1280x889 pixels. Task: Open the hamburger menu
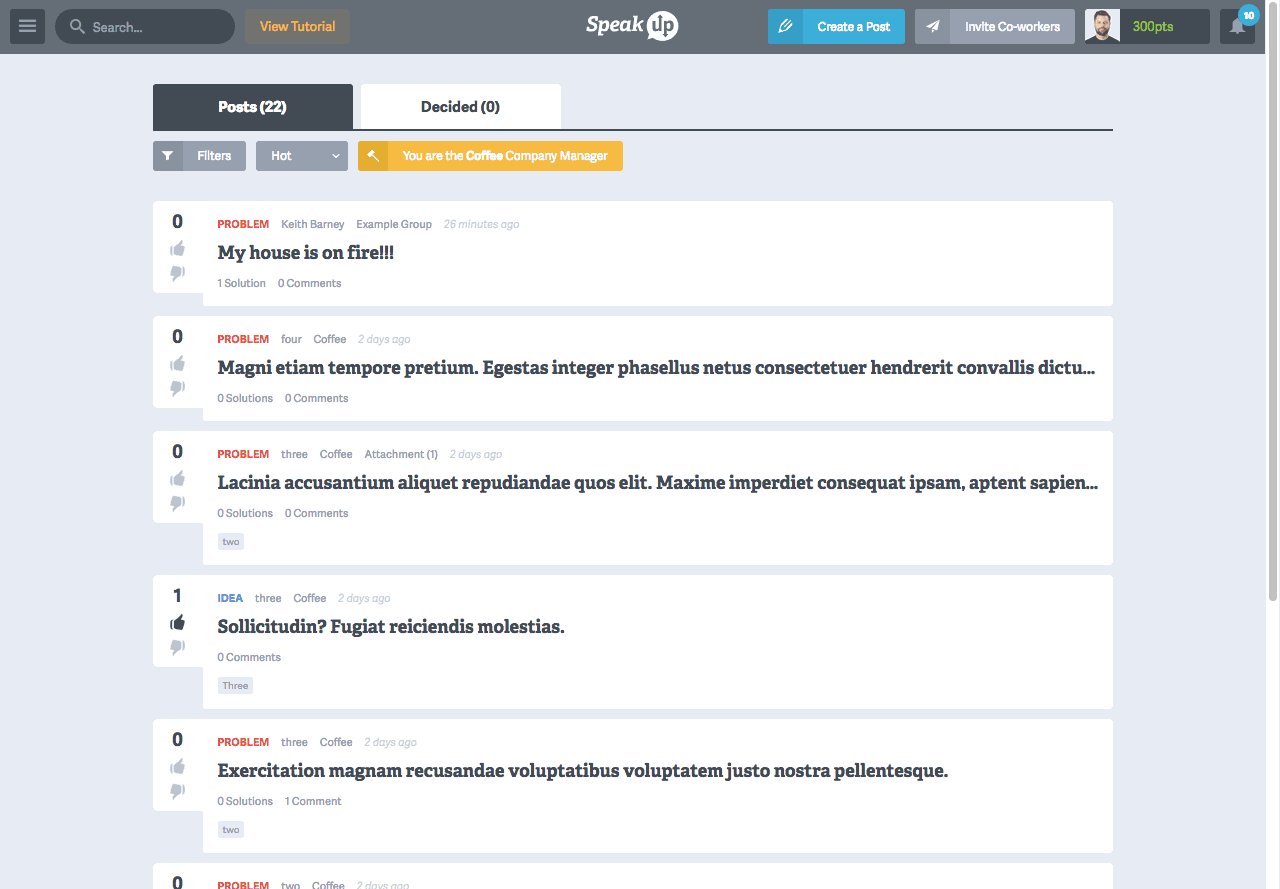pyautogui.click(x=27, y=27)
